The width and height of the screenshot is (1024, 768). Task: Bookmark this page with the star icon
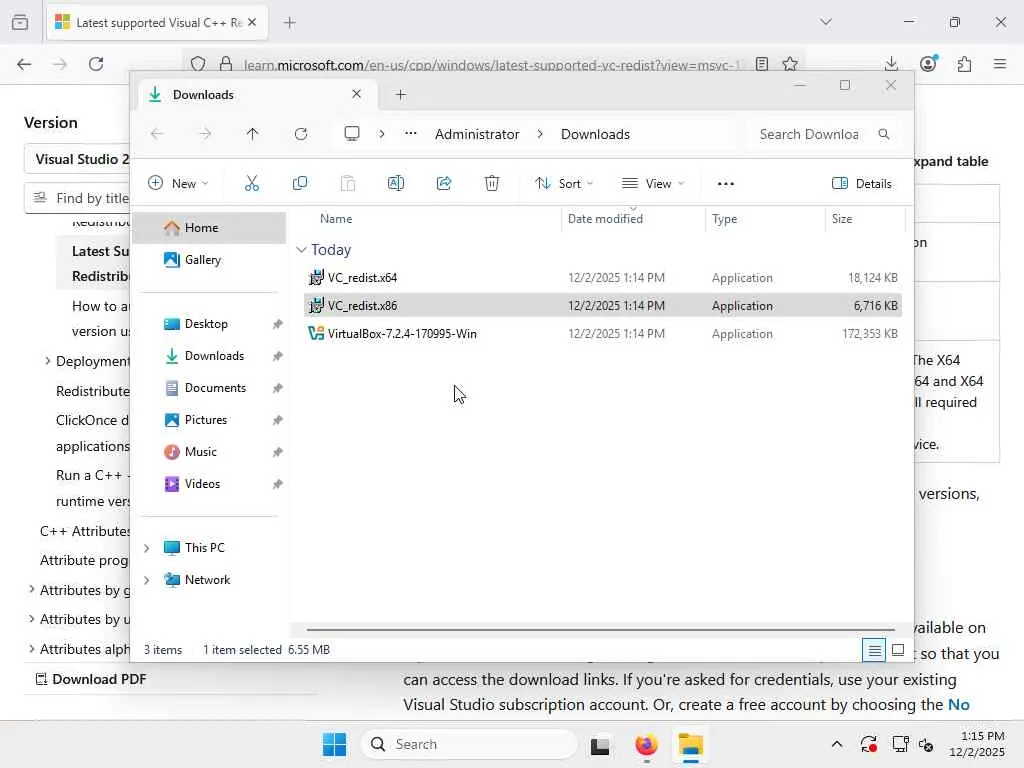pyautogui.click(x=790, y=64)
